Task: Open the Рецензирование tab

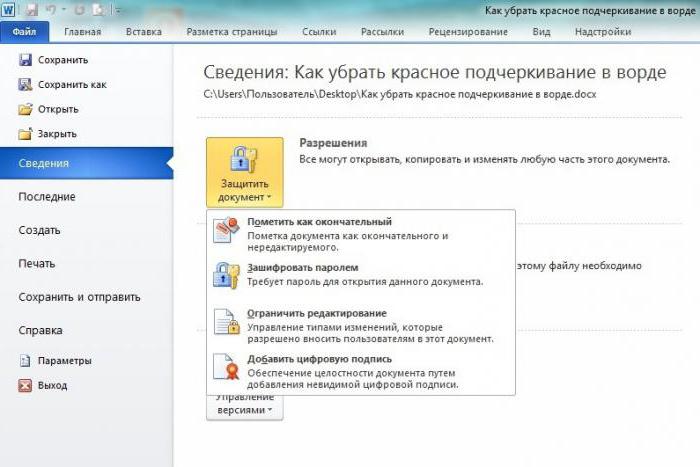Action: (x=468, y=32)
